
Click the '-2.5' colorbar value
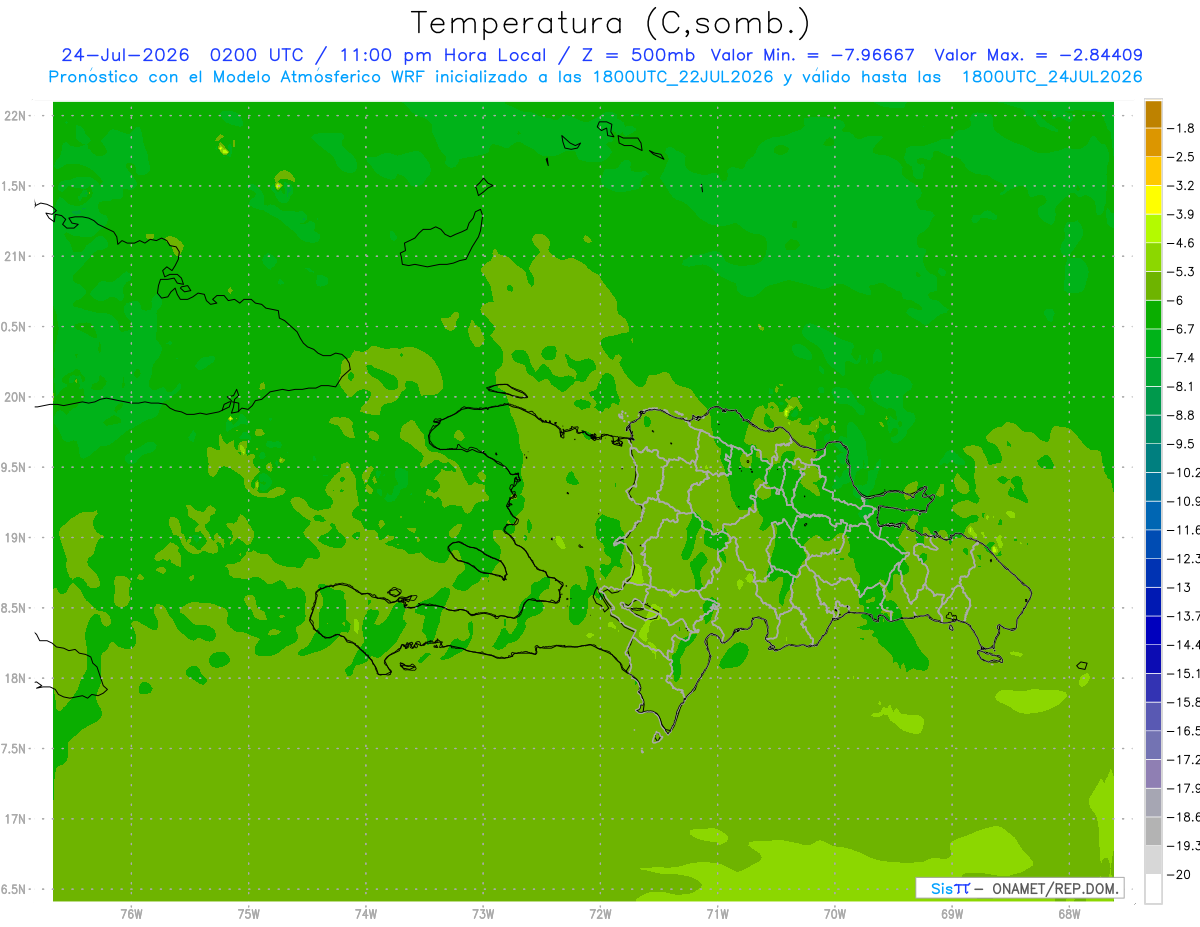1183,157
